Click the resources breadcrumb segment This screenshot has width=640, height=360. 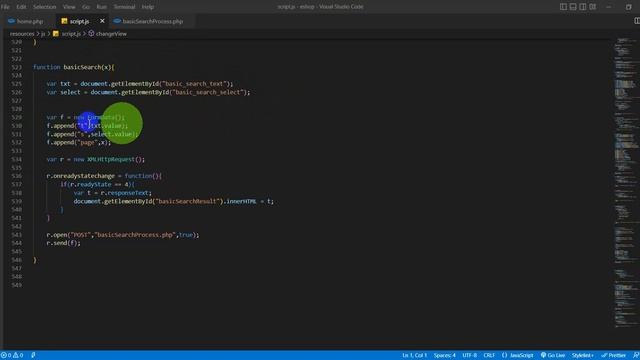click(x=22, y=34)
